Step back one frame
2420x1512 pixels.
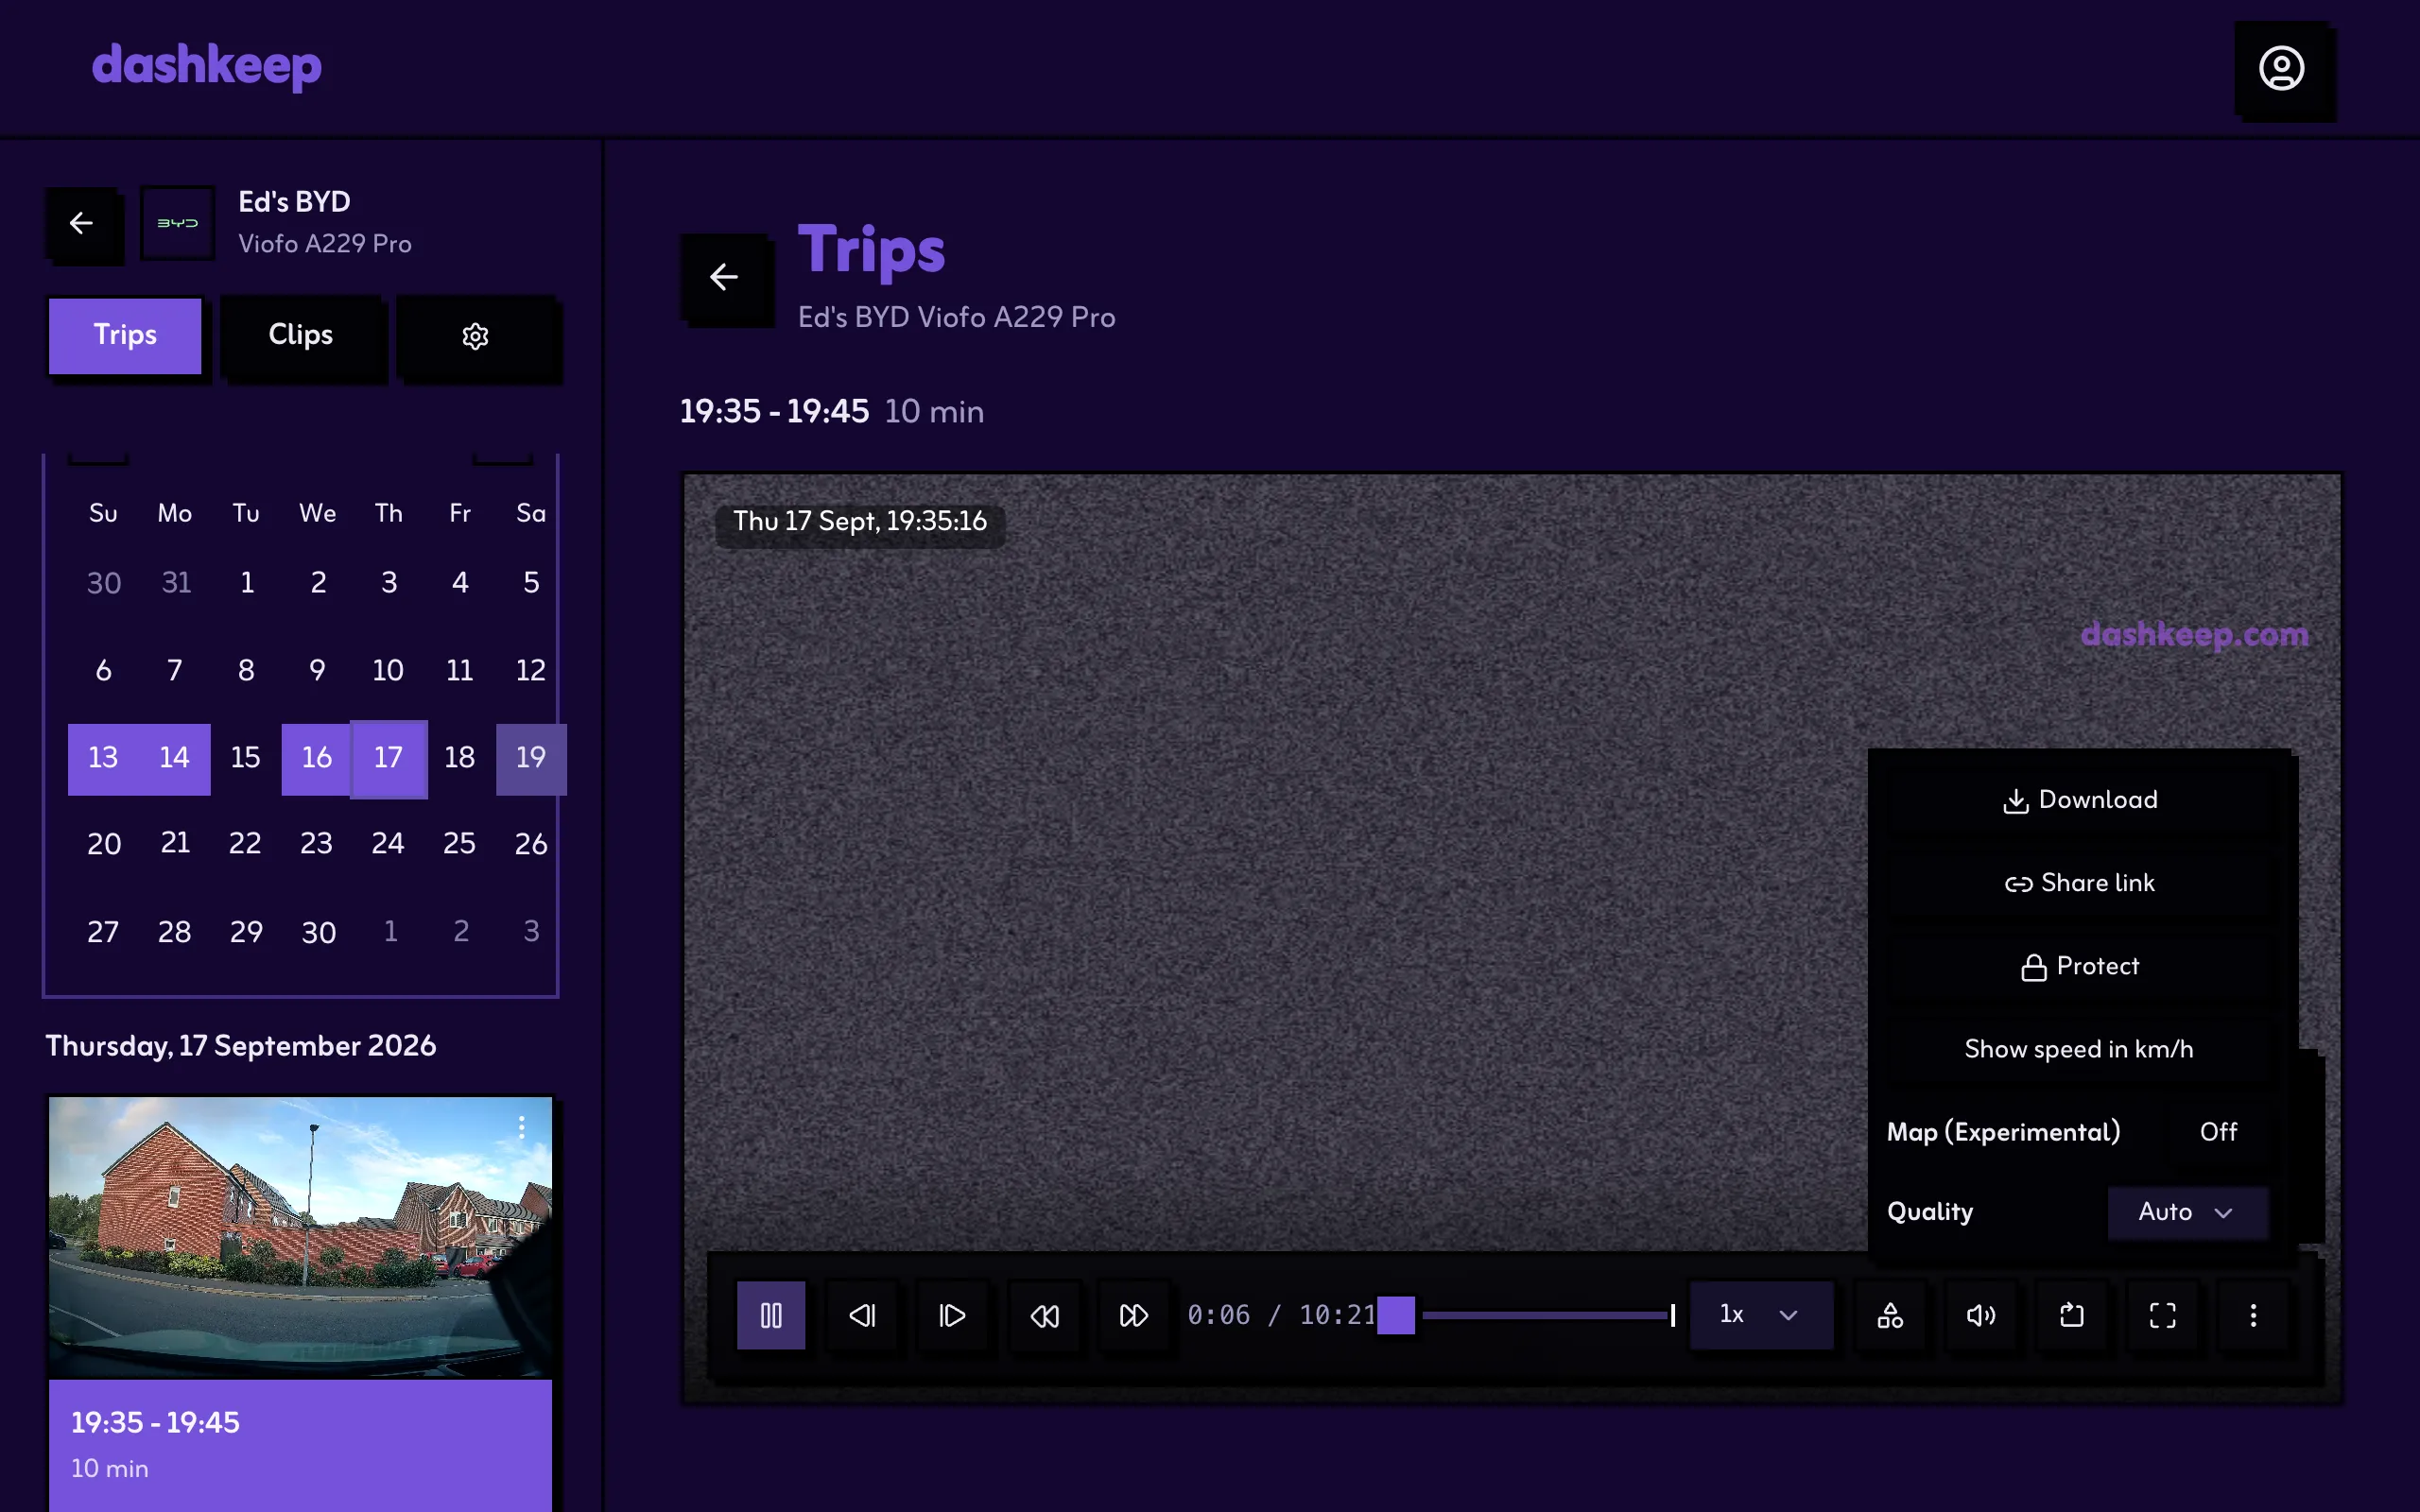tap(862, 1315)
